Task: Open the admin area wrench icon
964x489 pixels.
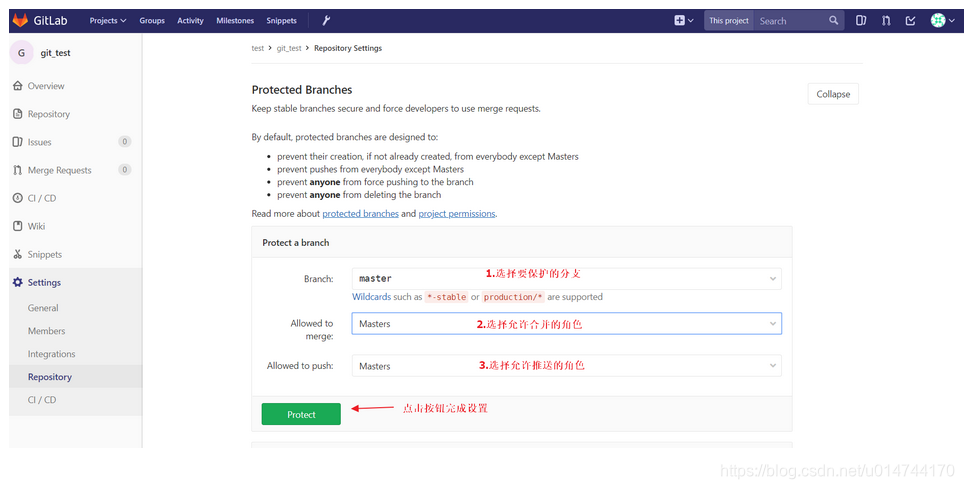Action: [x=326, y=20]
